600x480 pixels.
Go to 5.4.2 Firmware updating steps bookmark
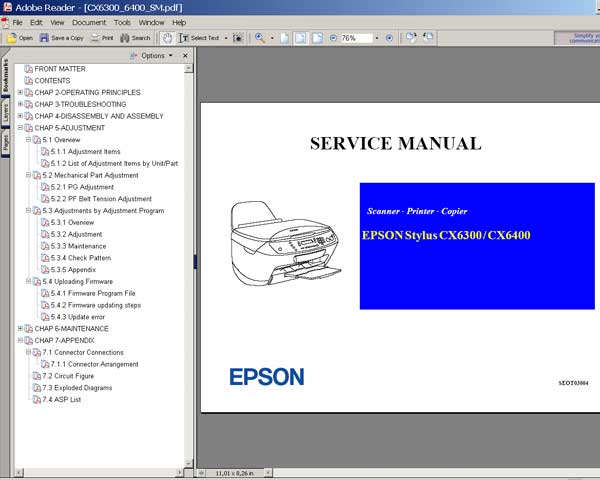click(96, 305)
